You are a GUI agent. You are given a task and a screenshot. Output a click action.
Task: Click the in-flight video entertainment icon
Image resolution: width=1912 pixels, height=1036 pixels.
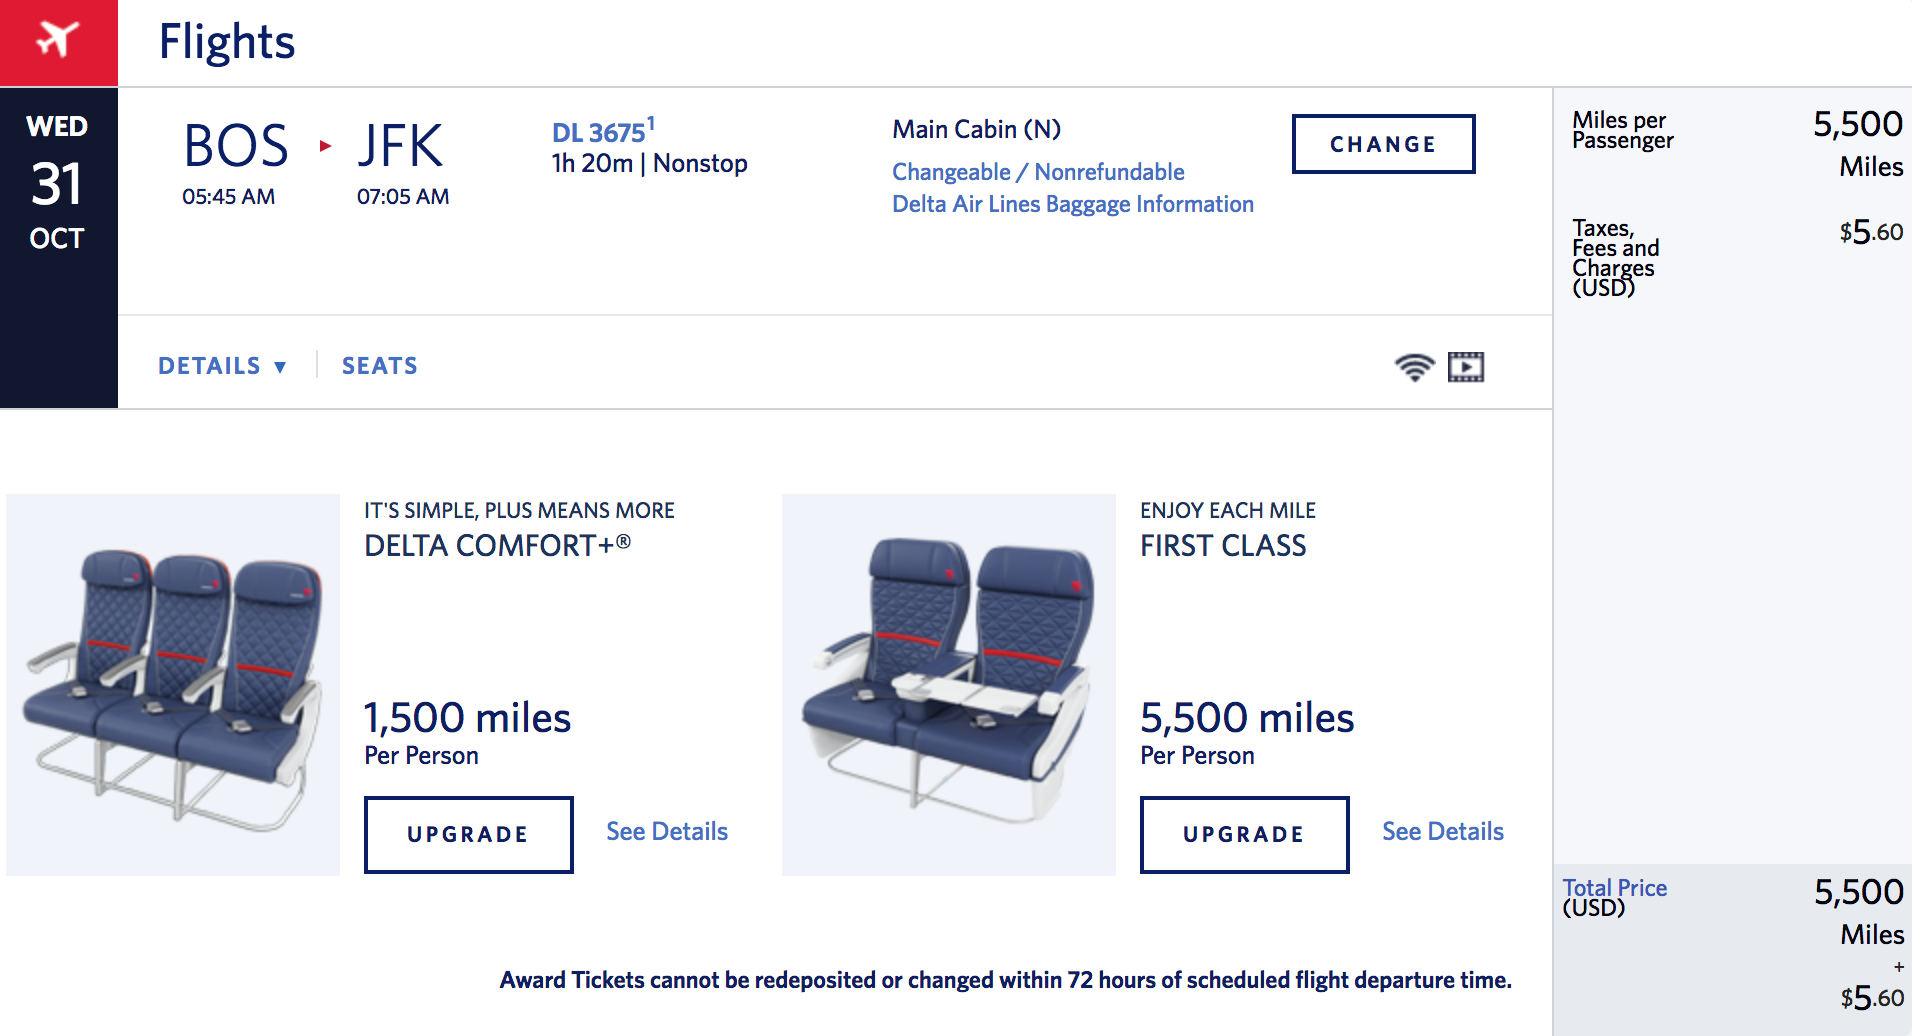[1466, 367]
